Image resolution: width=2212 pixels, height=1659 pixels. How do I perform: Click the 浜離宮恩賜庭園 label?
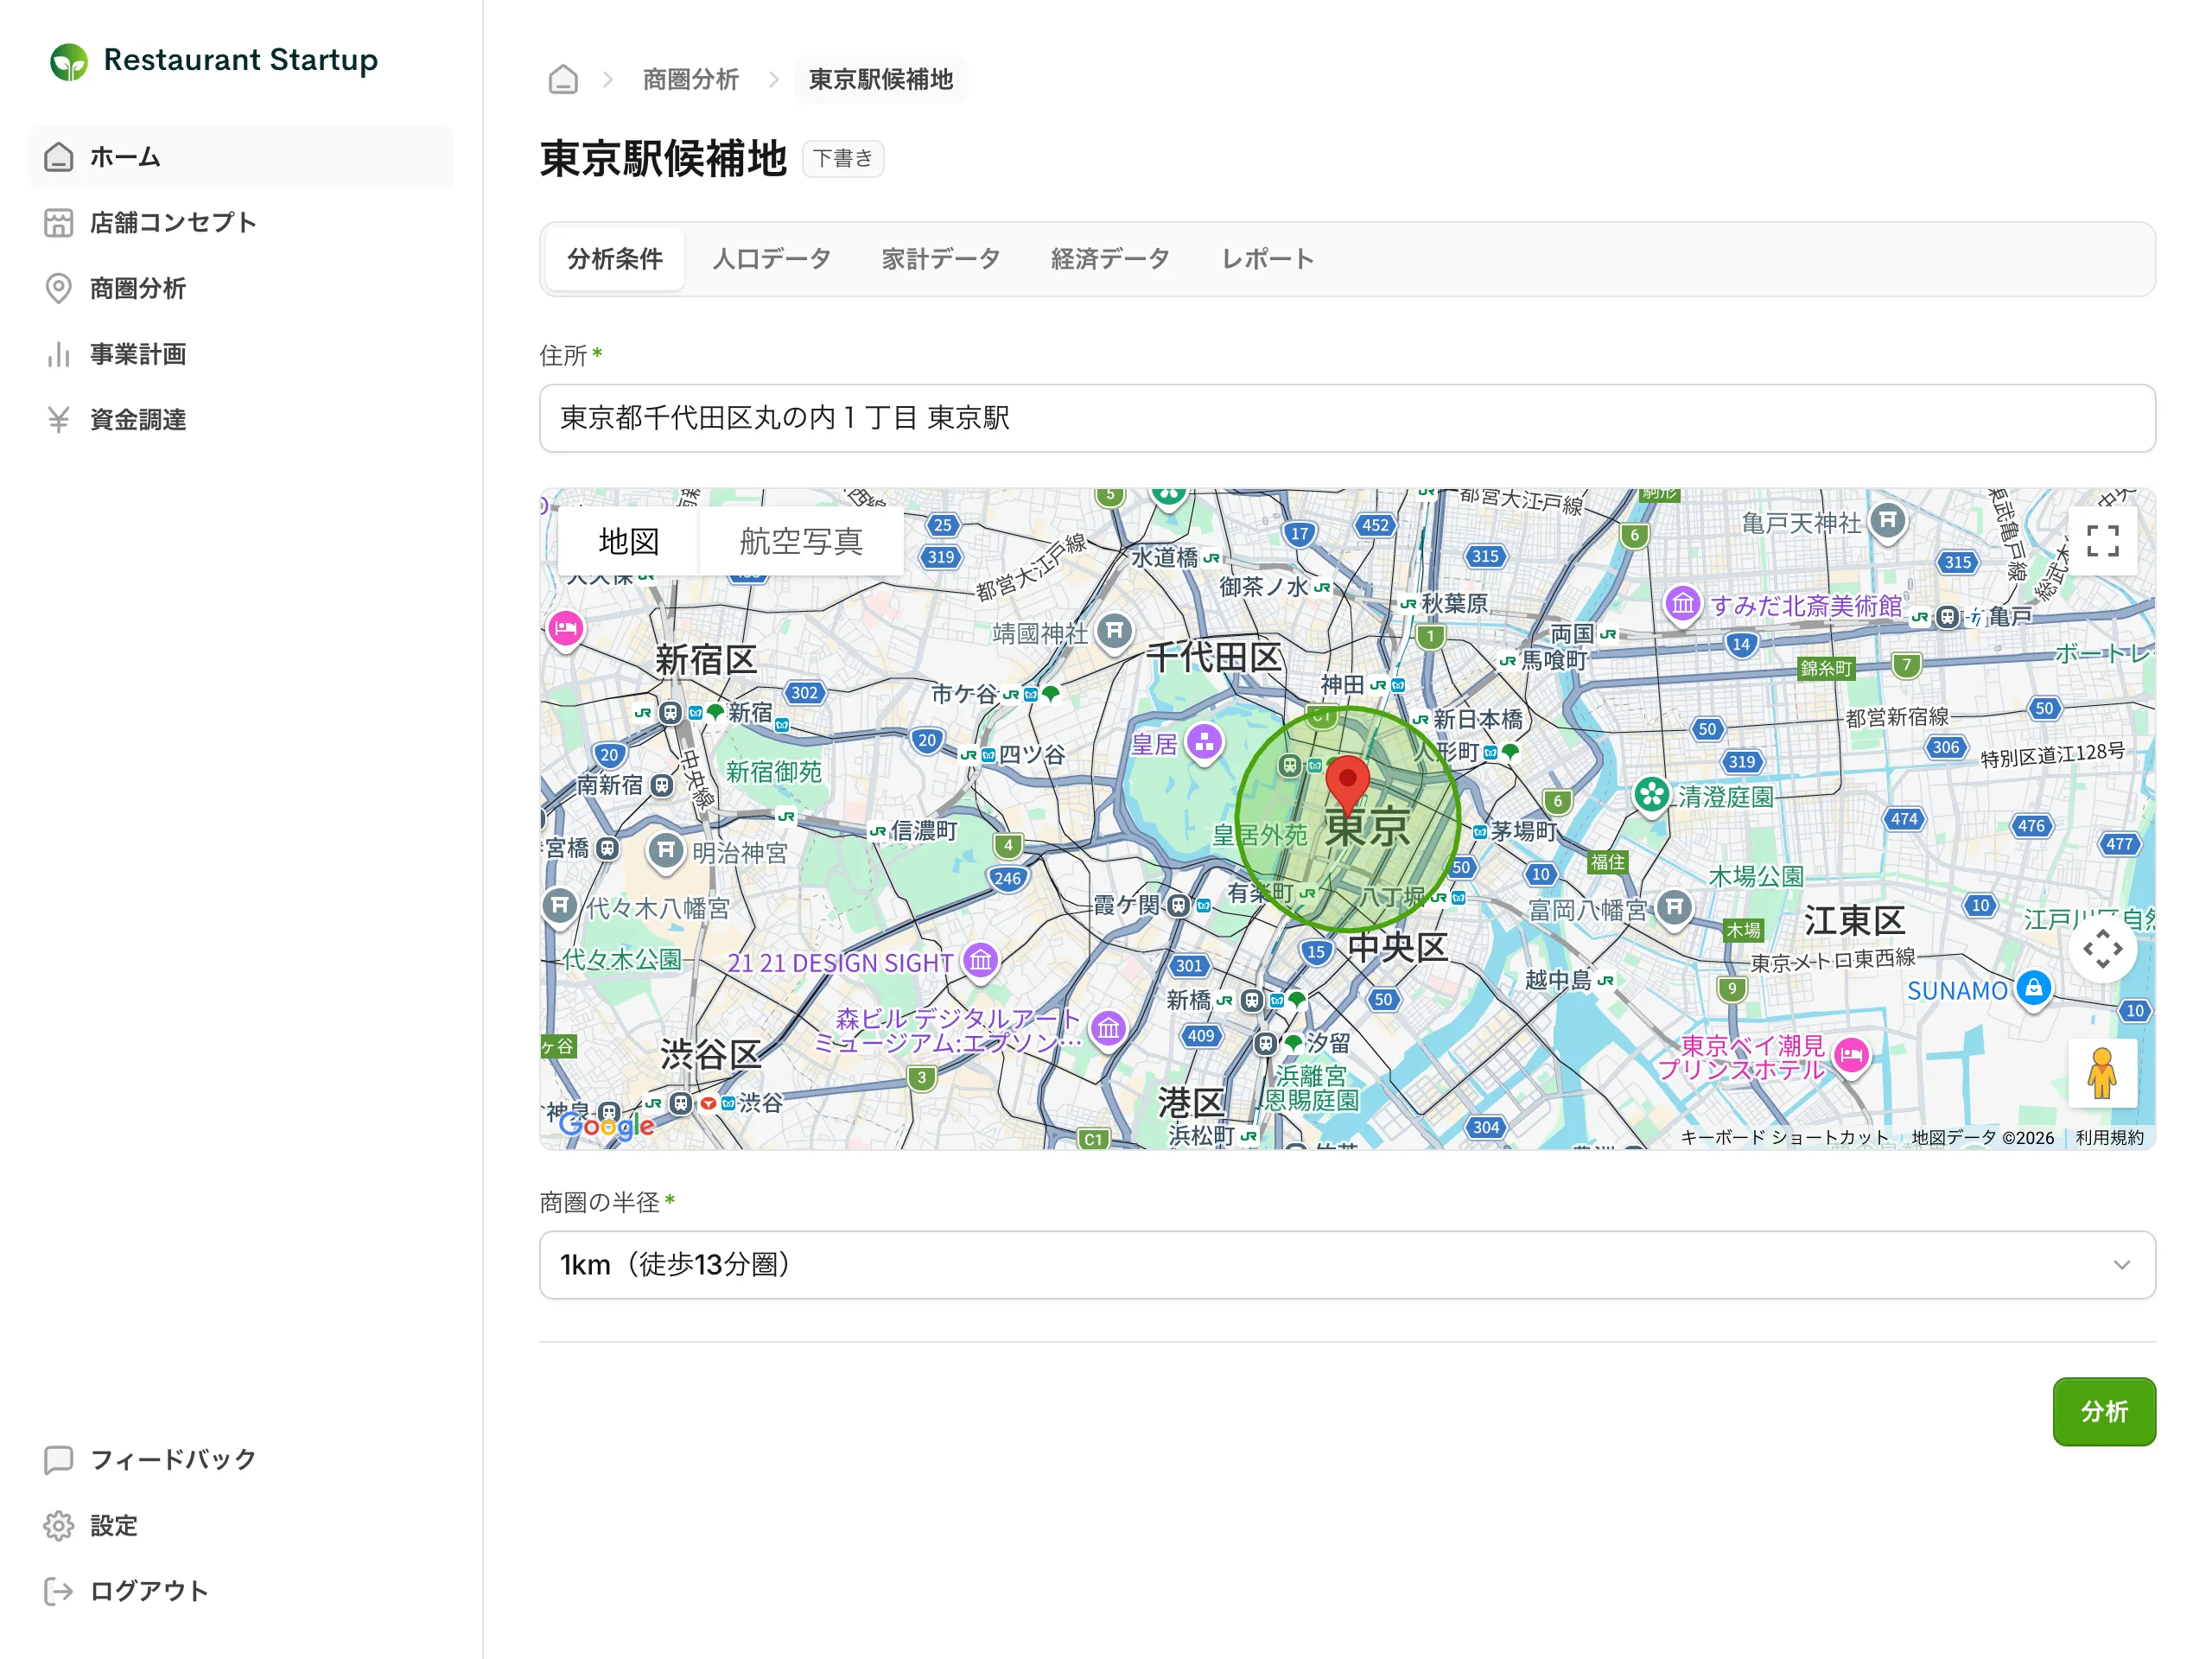tap(1311, 1088)
